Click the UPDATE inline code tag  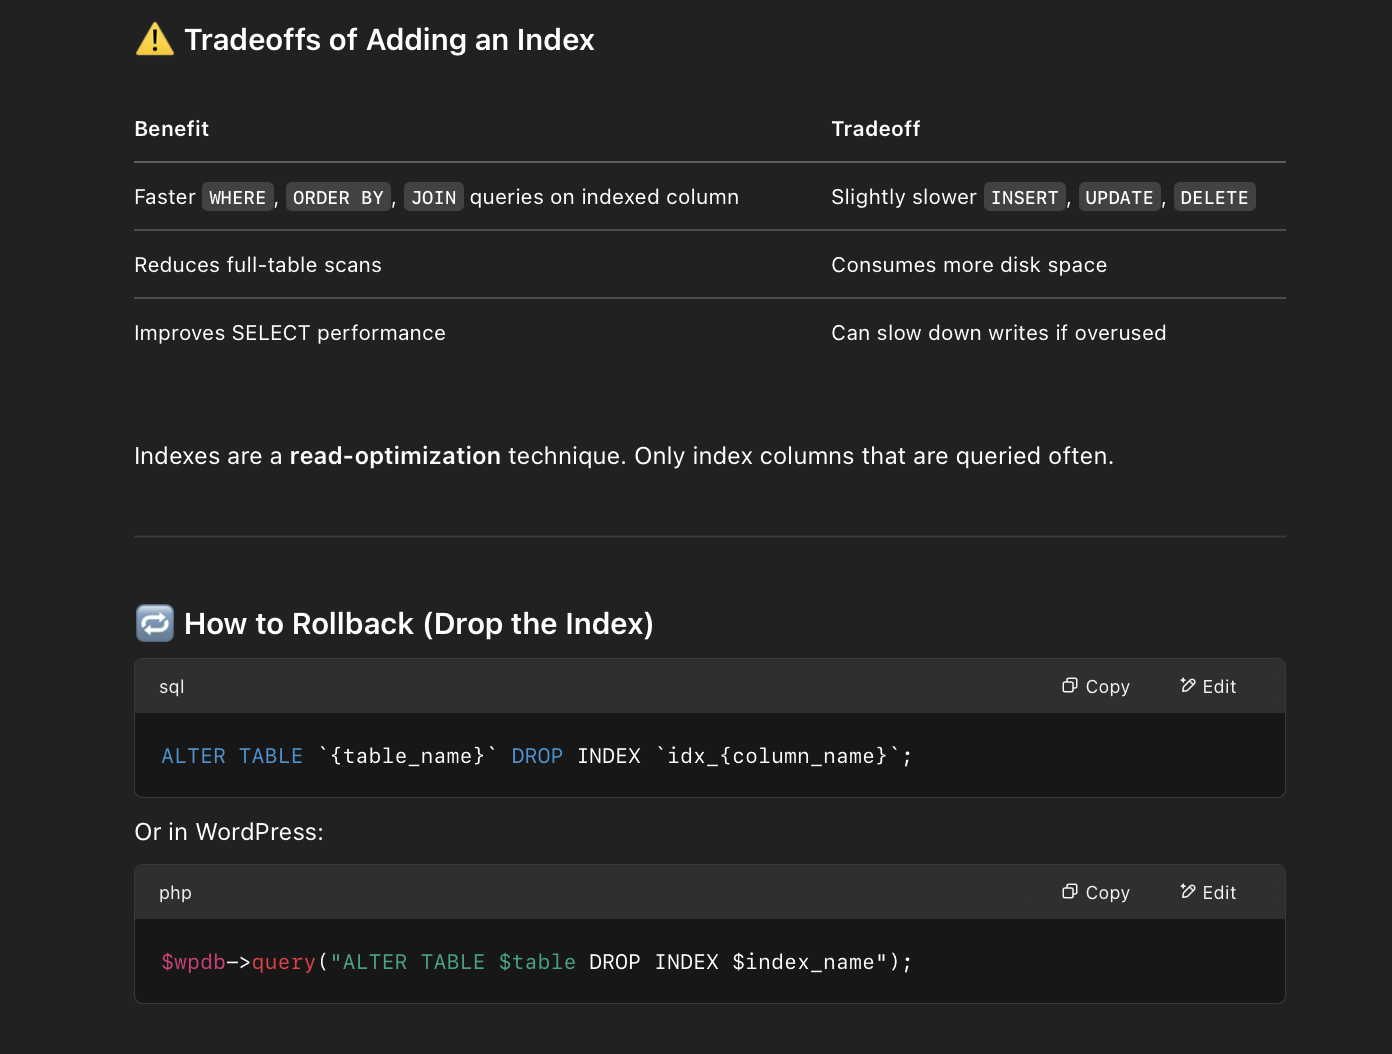click(x=1119, y=197)
